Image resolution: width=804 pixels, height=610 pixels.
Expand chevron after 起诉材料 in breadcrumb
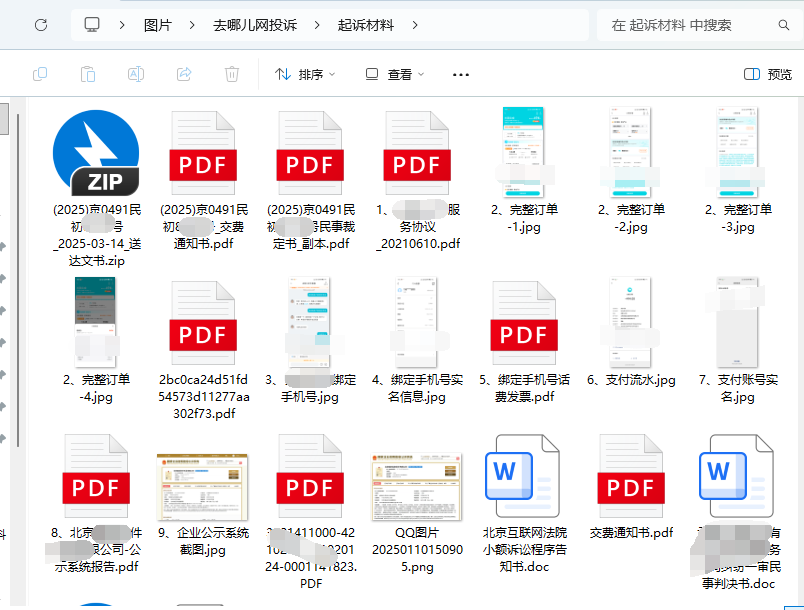tap(415, 25)
